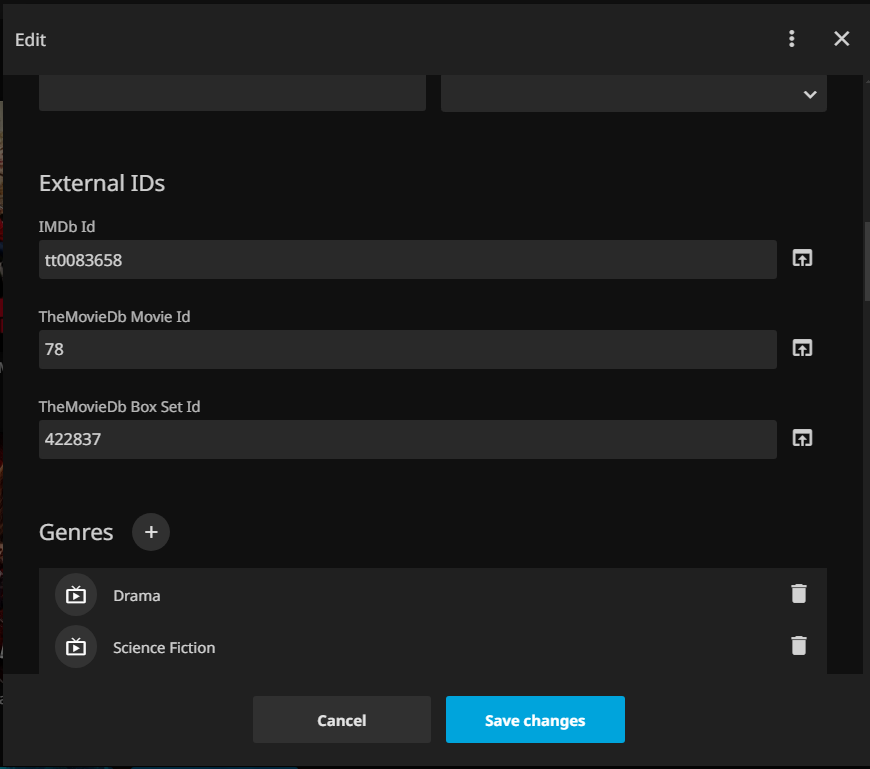Image resolution: width=870 pixels, height=769 pixels.
Task: Open TheMovieDb Movie Id external link
Action: [x=802, y=348]
